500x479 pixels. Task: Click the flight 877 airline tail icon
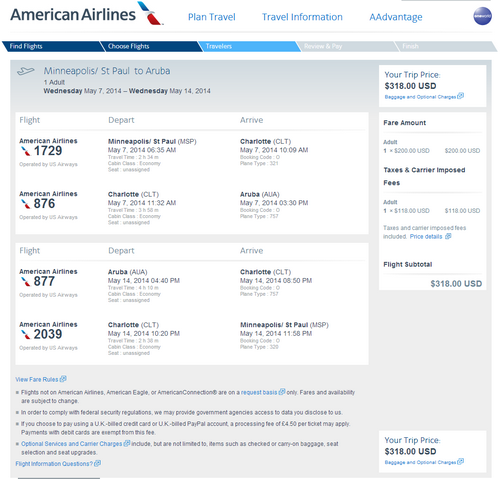click(x=25, y=282)
